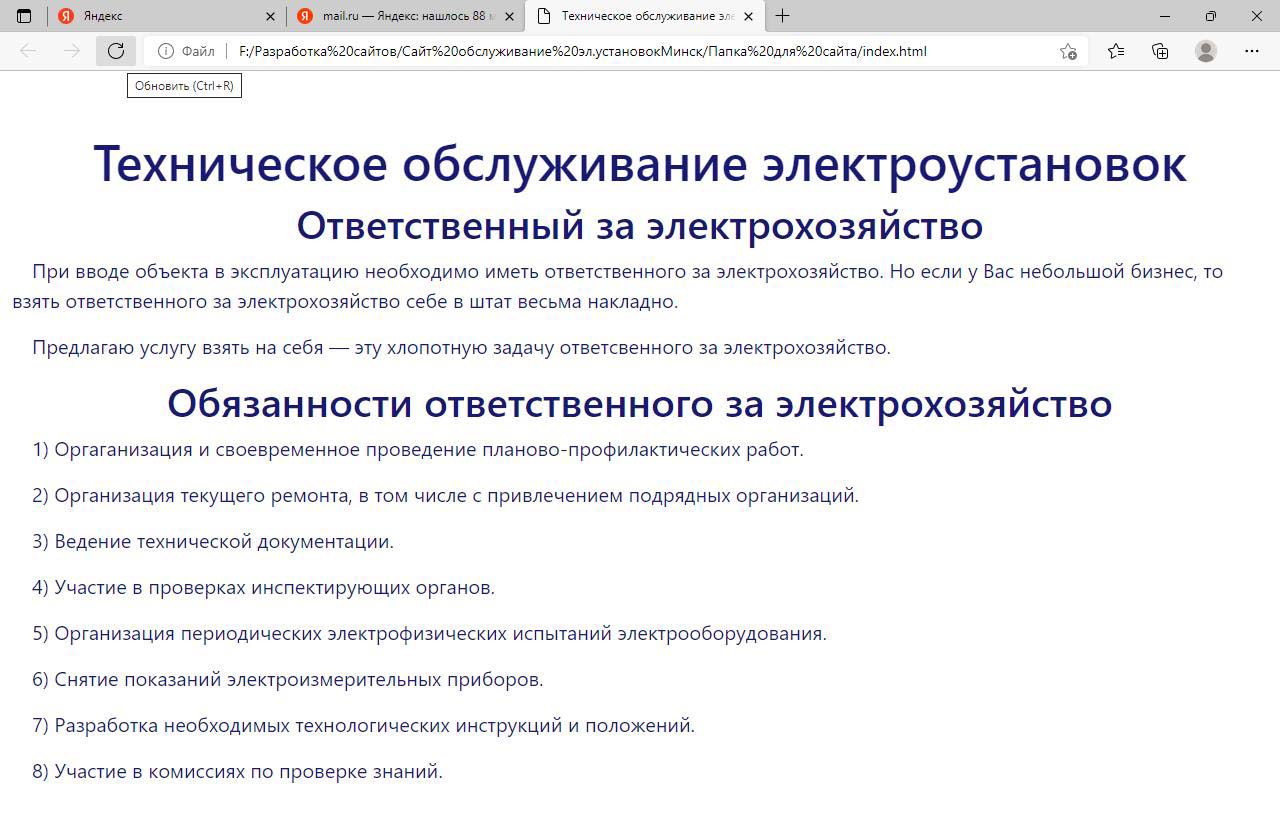Open the Collections panel
1280x832 pixels.
point(1160,51)
